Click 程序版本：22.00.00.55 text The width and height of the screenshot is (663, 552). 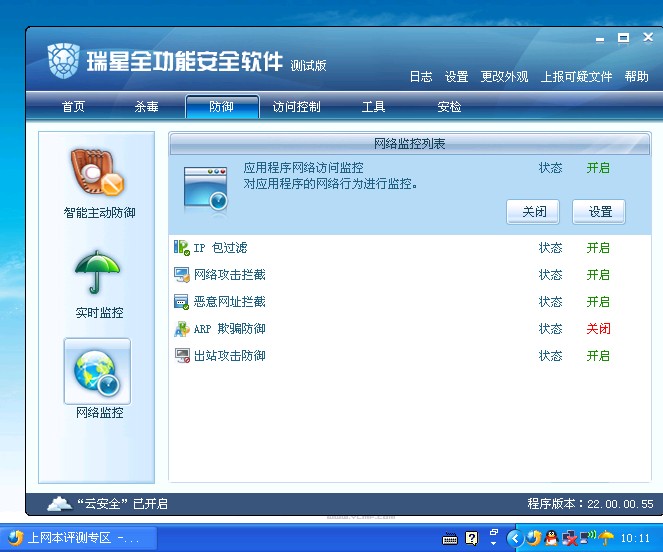point(590,504)
